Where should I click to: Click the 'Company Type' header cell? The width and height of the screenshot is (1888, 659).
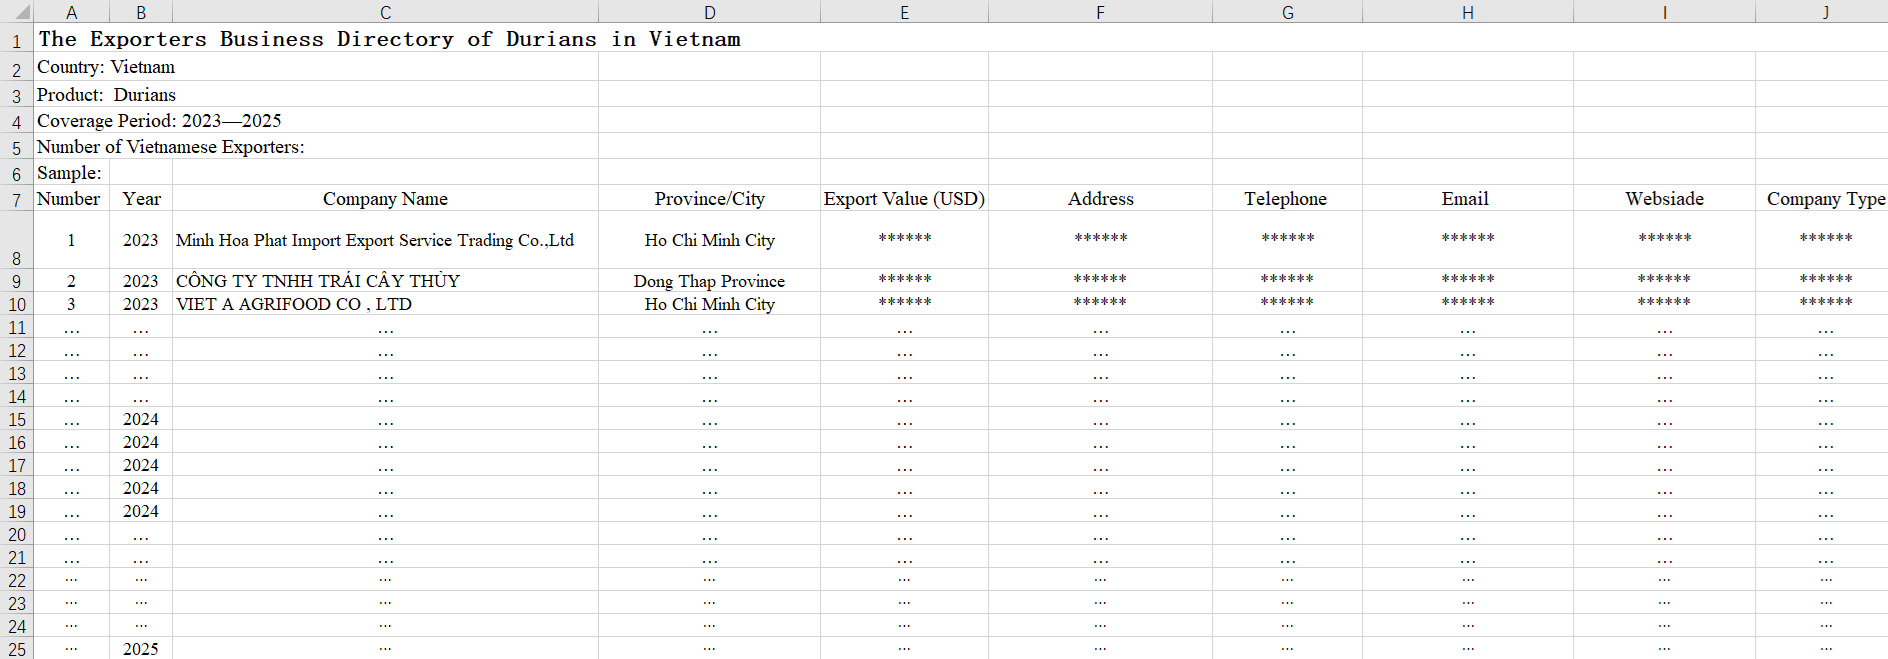coord(1825,199)
